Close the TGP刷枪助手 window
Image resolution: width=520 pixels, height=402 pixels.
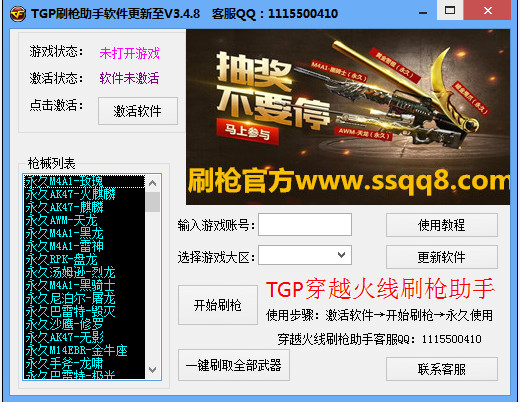488,10
